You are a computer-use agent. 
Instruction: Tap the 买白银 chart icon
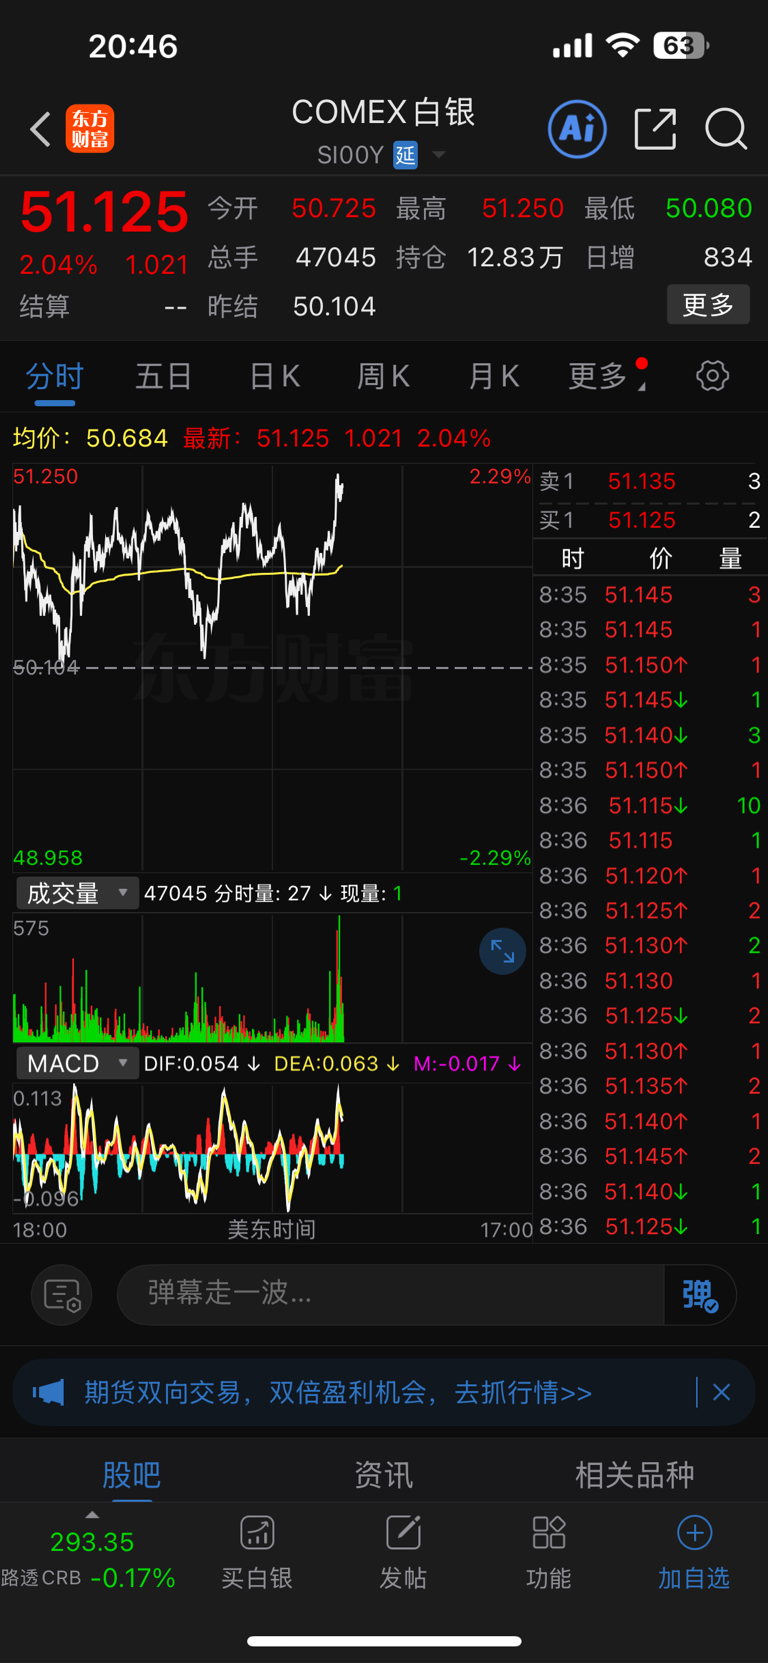[257, 1532]
